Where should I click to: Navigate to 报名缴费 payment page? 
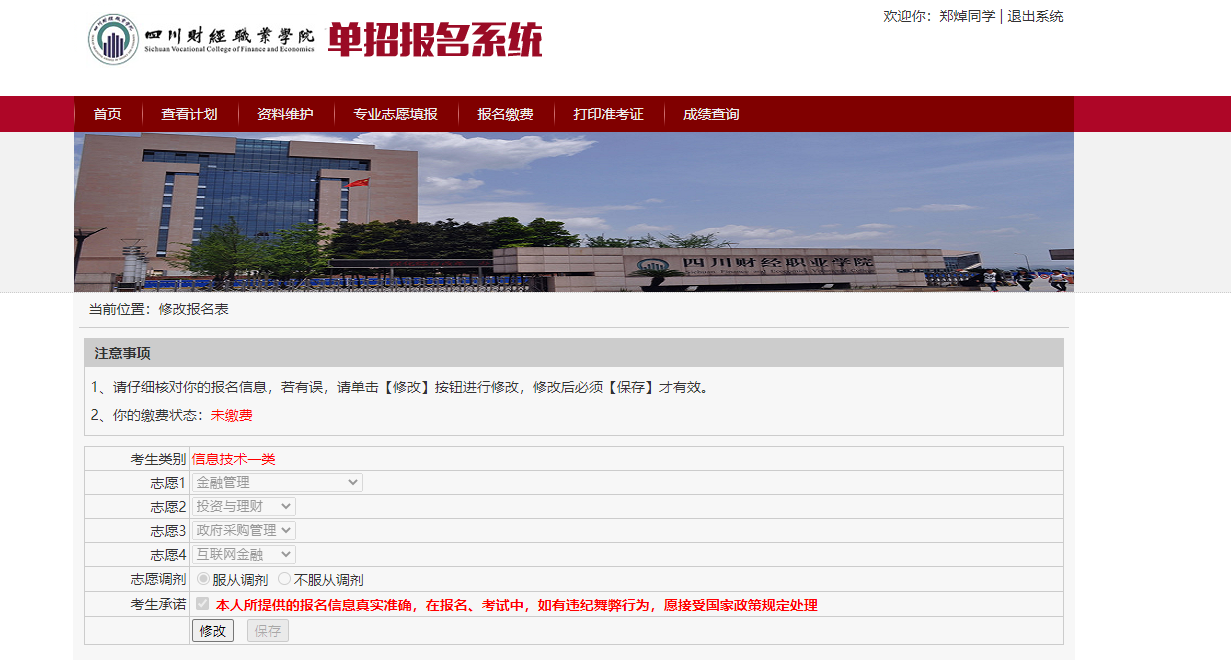pyautogui.click(x=505, y=114)
